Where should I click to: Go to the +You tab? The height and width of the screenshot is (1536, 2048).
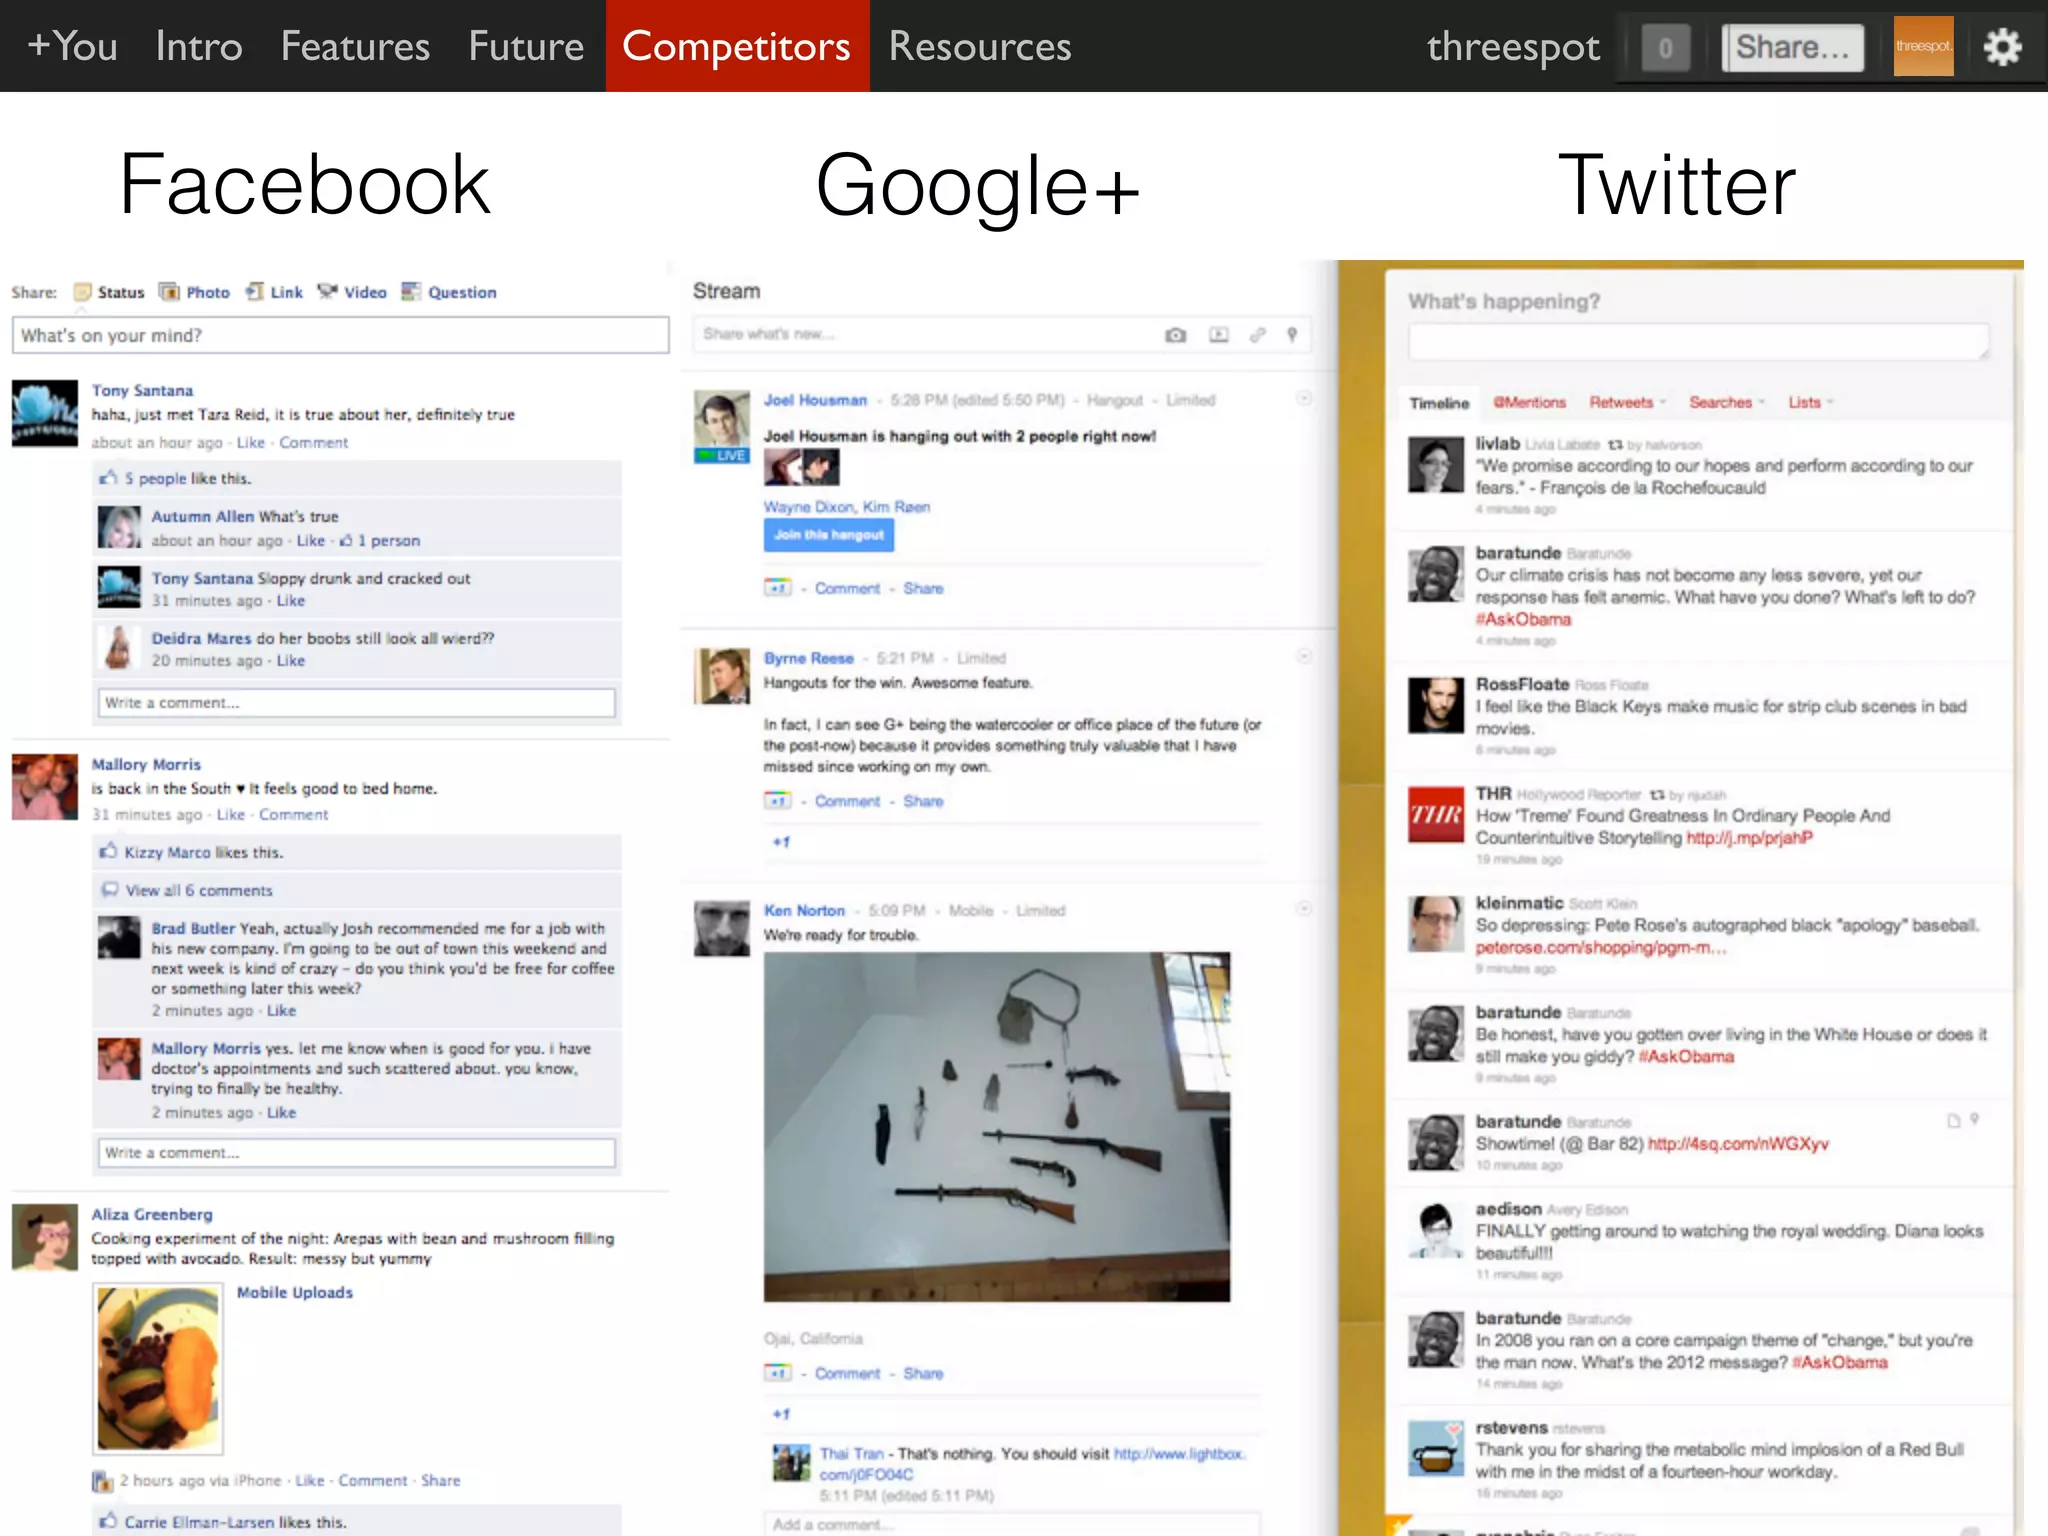pyautogui.click(x=72, y=46)
